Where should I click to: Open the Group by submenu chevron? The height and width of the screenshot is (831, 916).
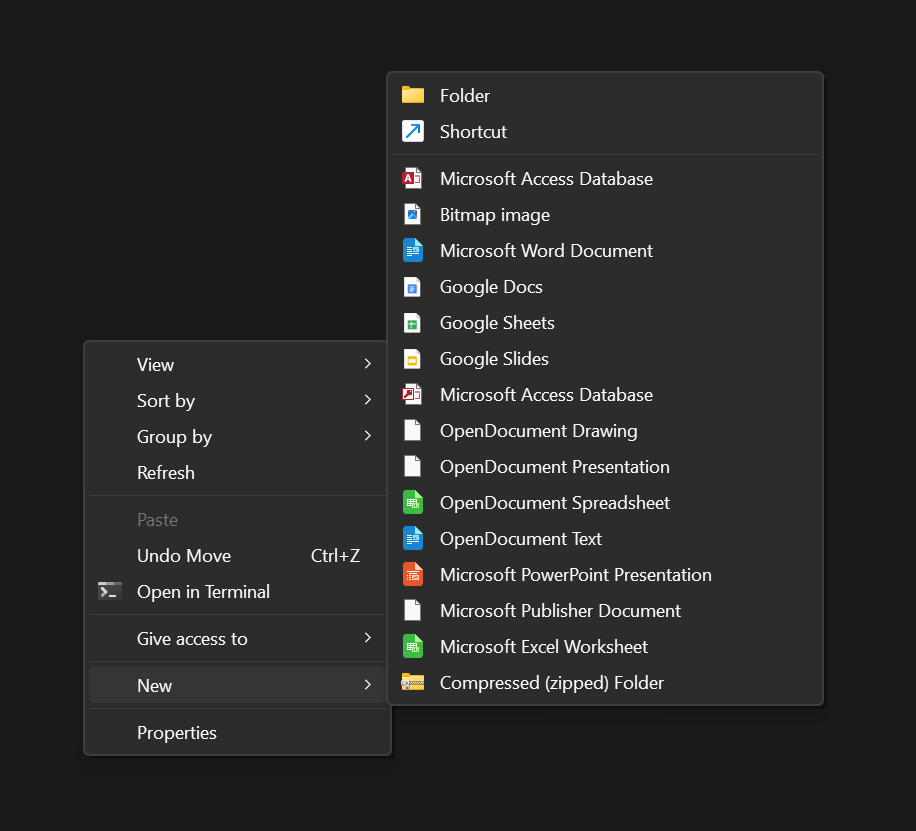tap(368, 437)
